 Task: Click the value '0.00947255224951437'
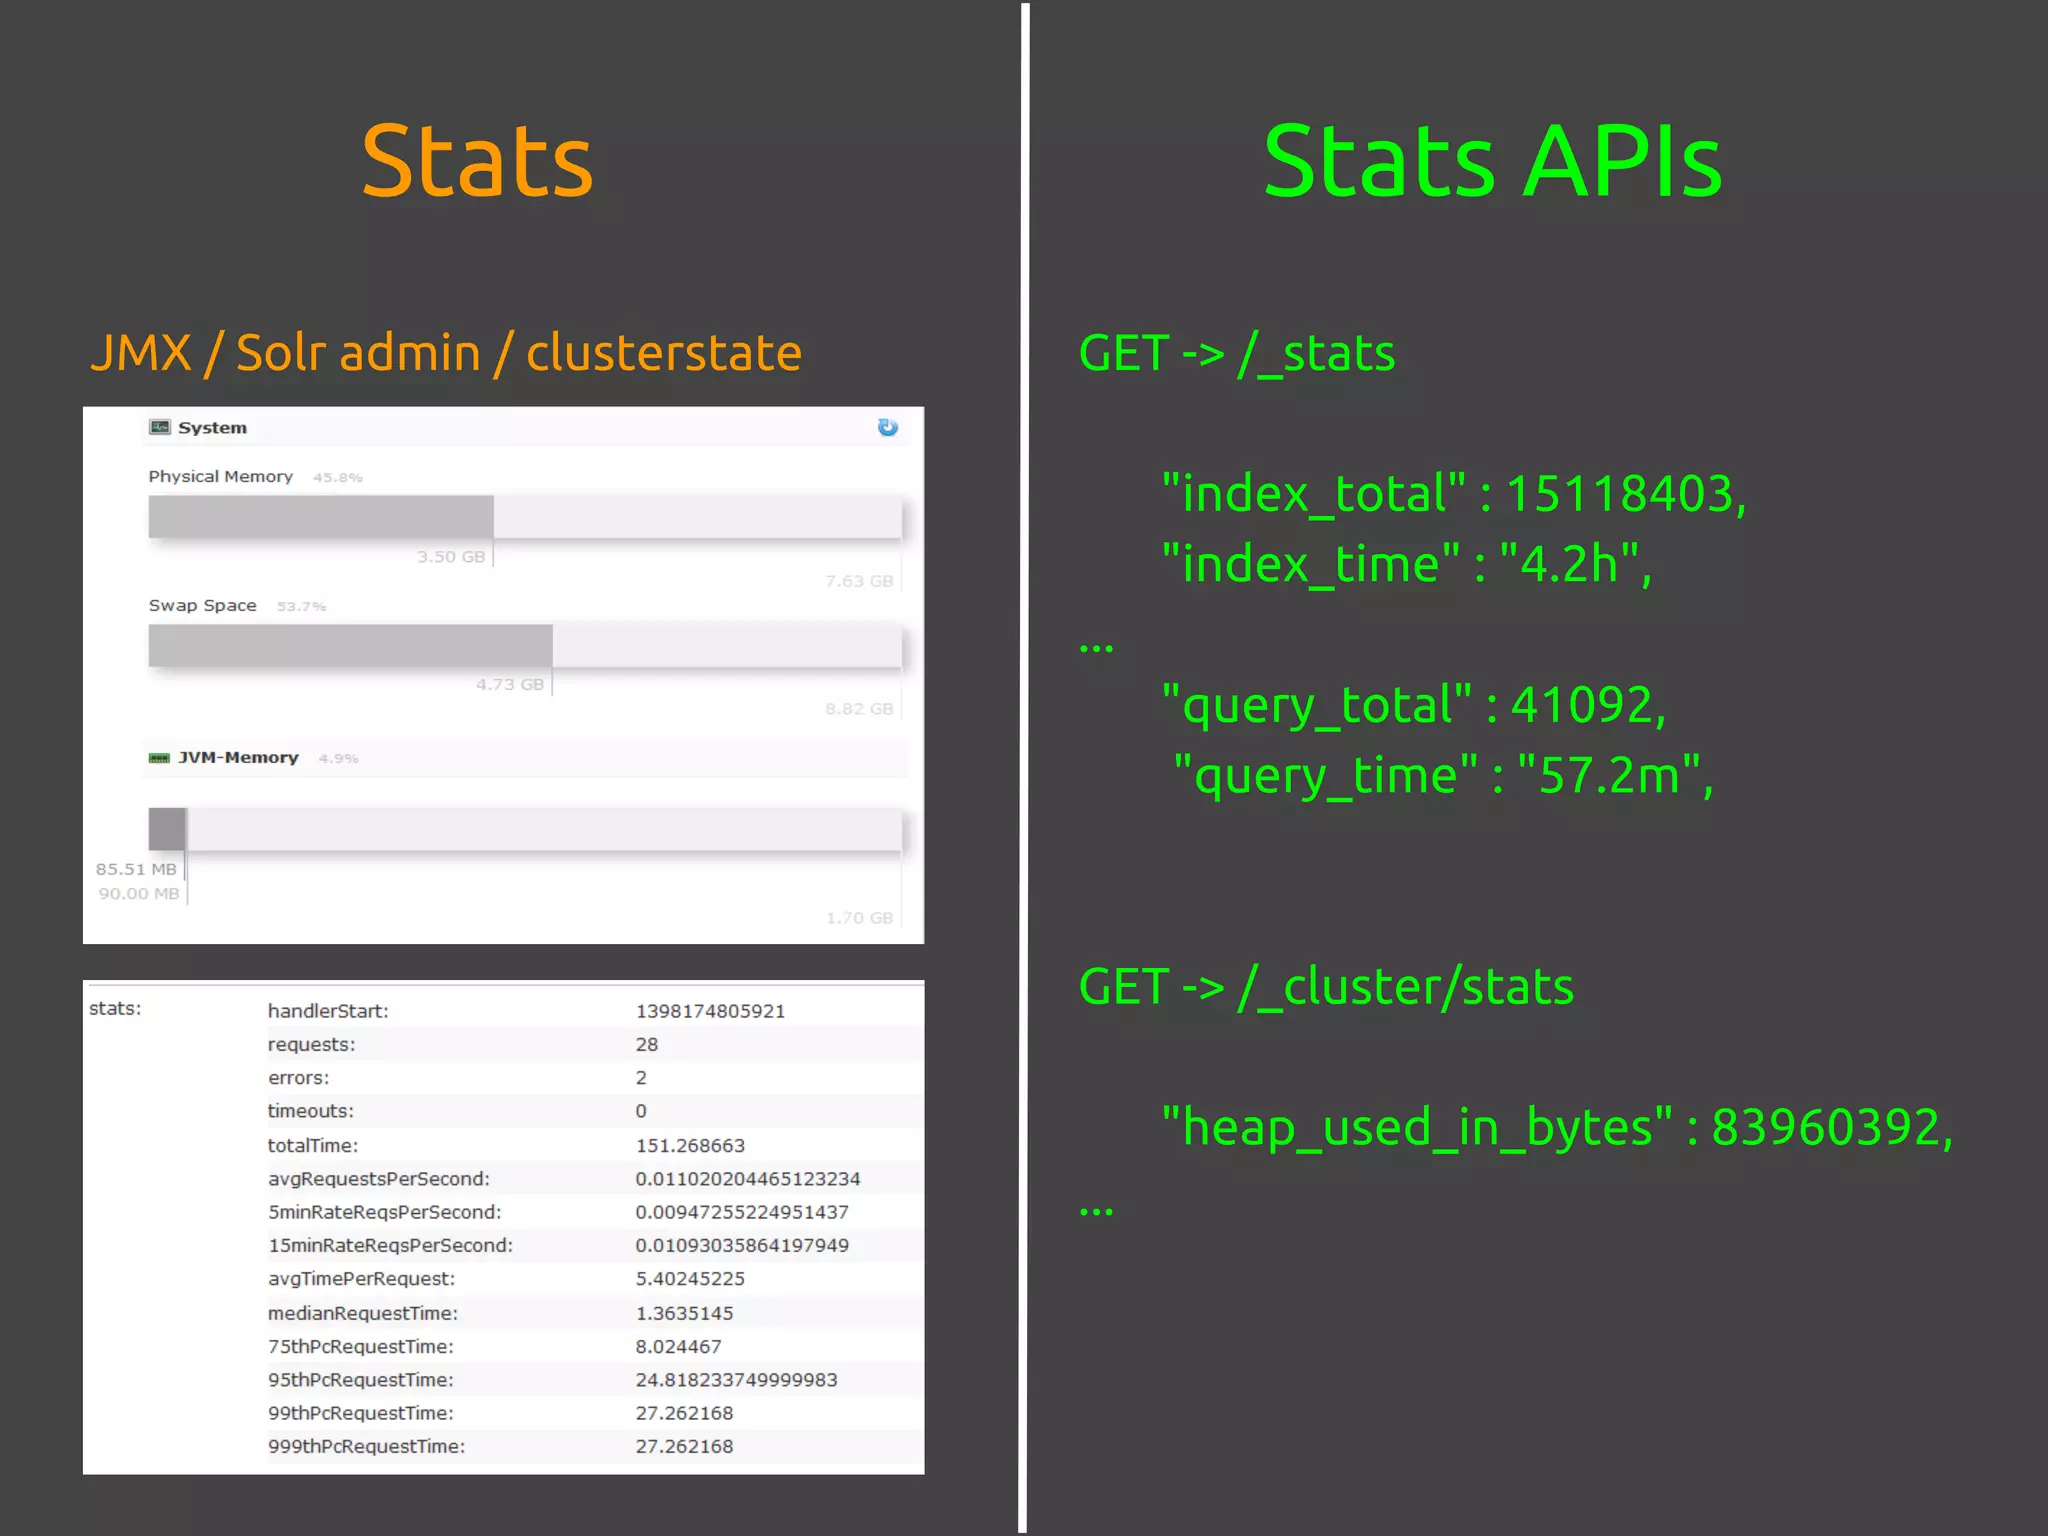742,1212
